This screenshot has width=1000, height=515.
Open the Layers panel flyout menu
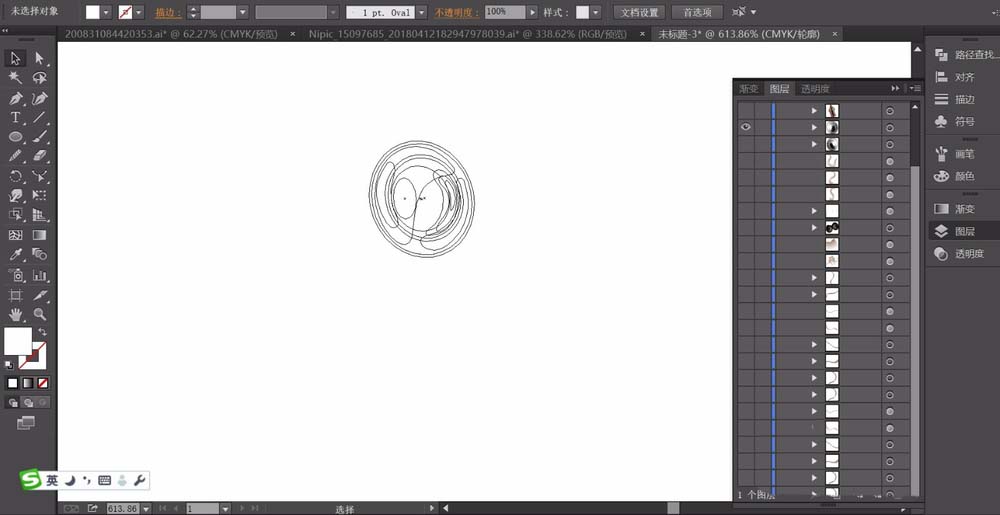tap(915, 89)
